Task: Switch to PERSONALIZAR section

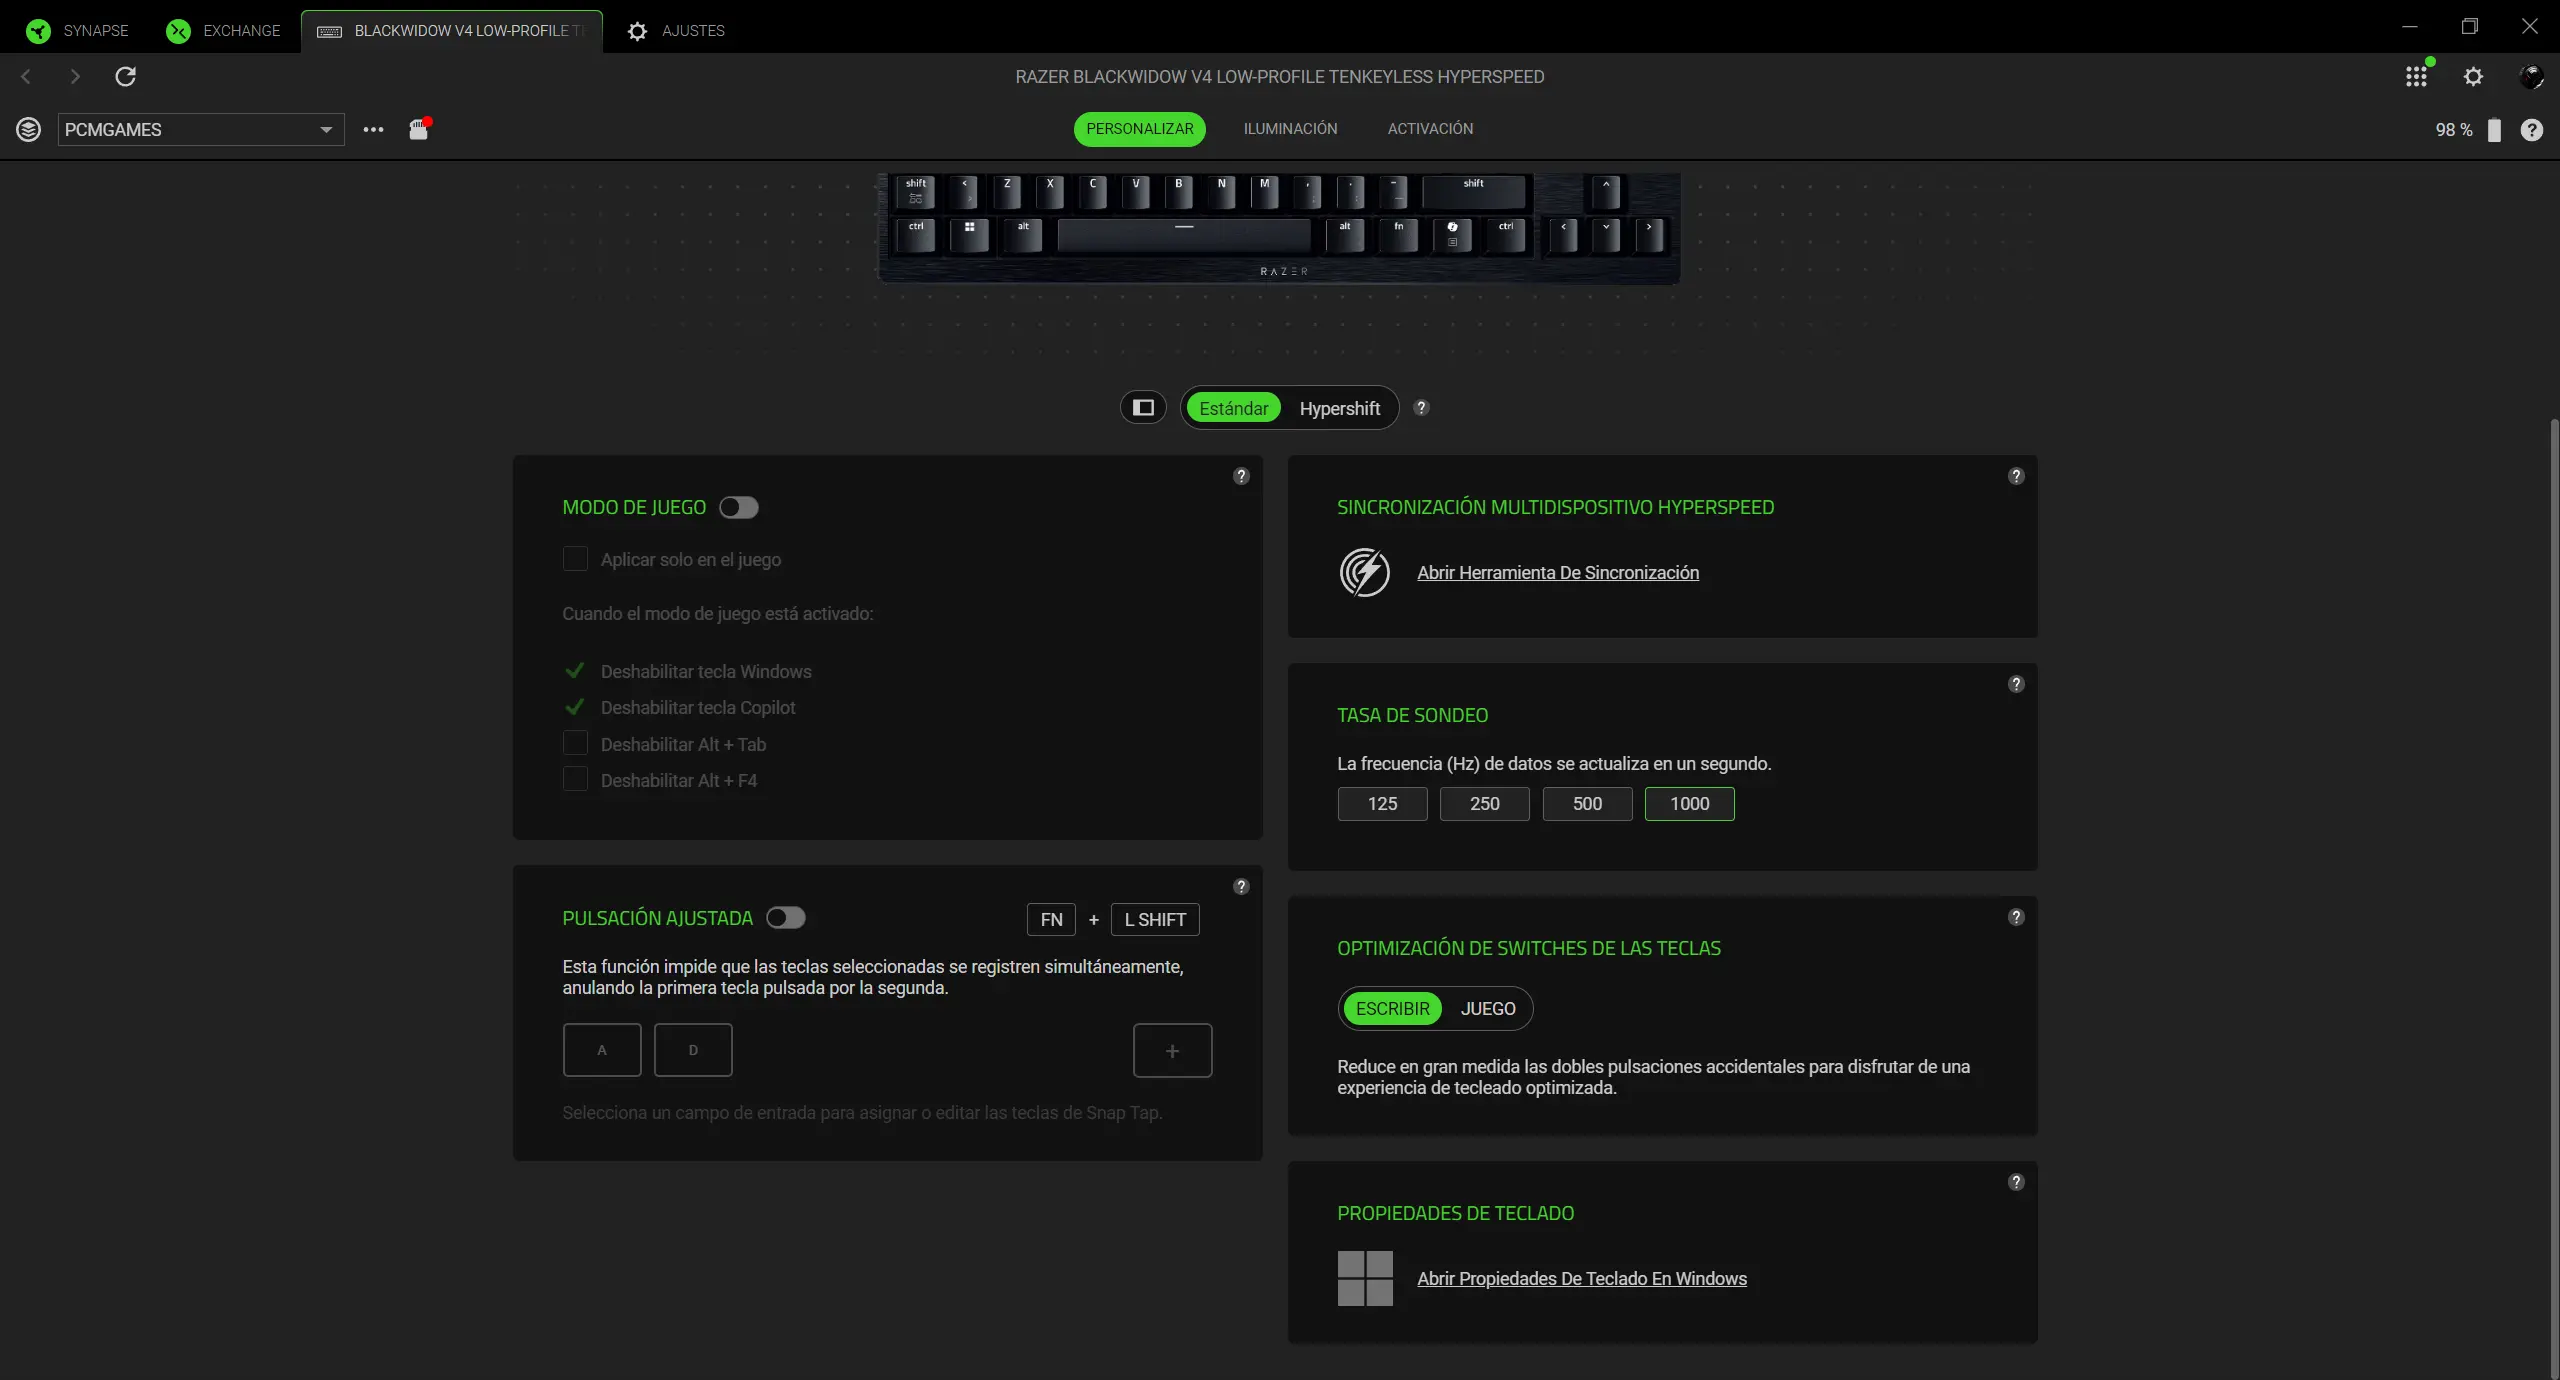Action: point(1139,129)
